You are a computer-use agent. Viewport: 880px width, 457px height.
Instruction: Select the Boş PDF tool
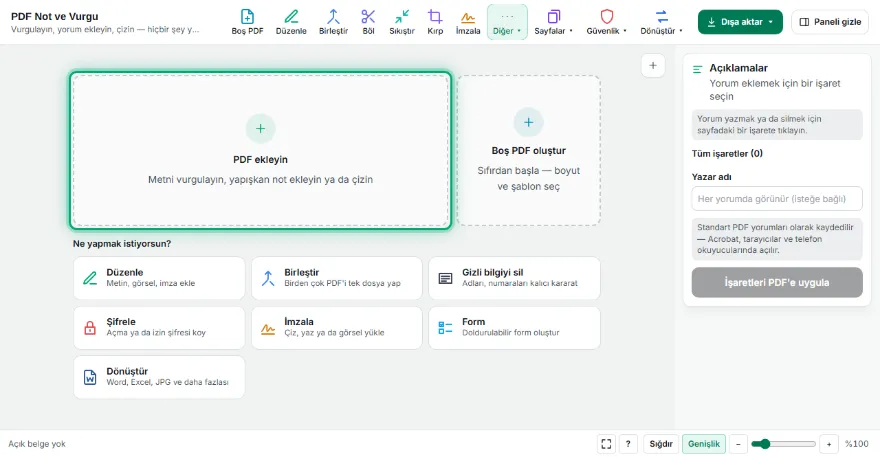[247, 22]
